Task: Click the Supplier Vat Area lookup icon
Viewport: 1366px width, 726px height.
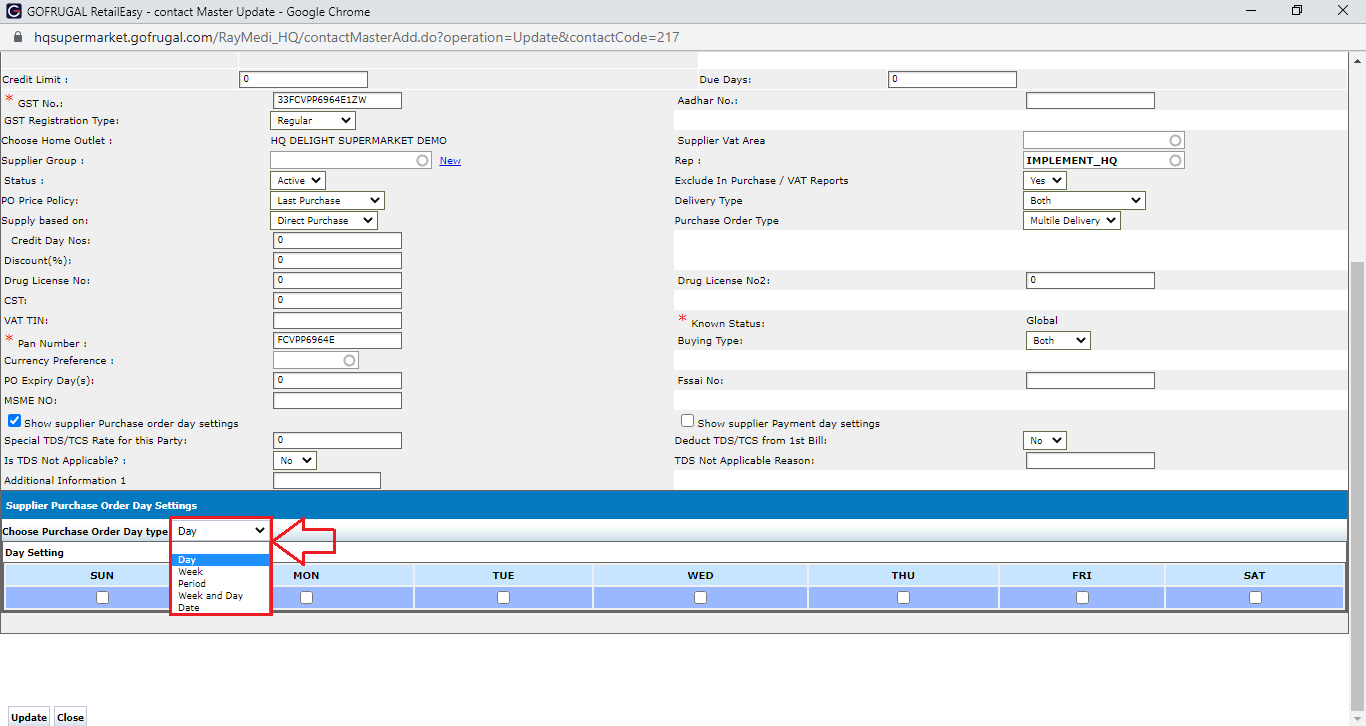Action: click(1175, 141)
